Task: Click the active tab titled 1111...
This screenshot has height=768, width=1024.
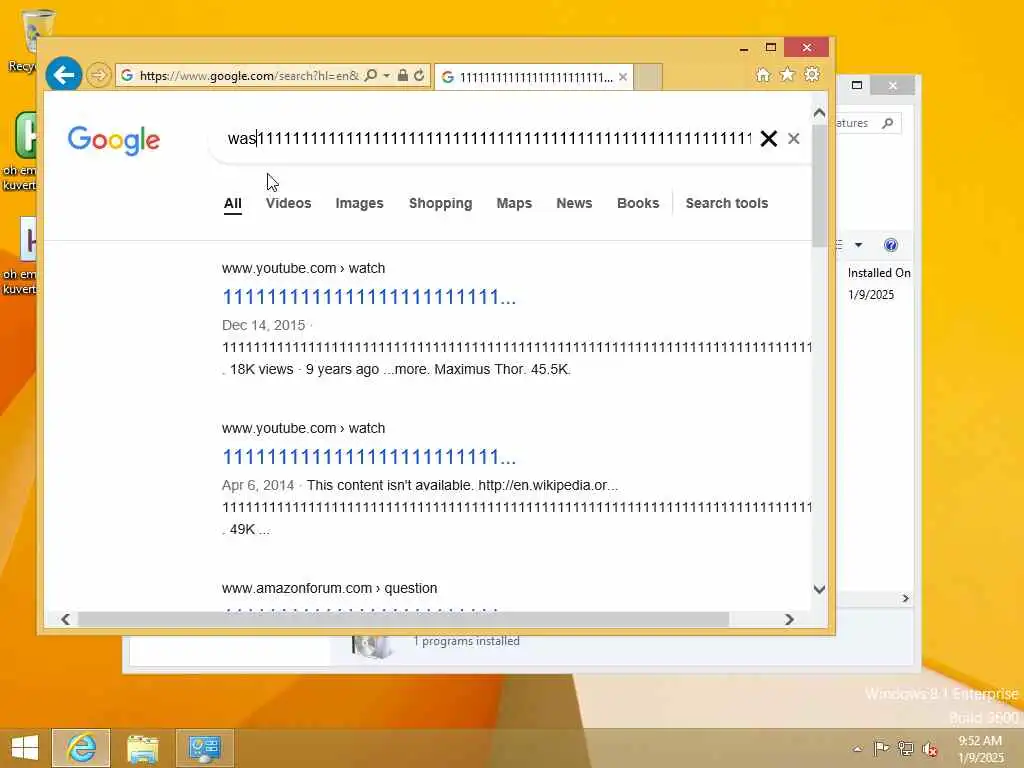Action: 534,77
